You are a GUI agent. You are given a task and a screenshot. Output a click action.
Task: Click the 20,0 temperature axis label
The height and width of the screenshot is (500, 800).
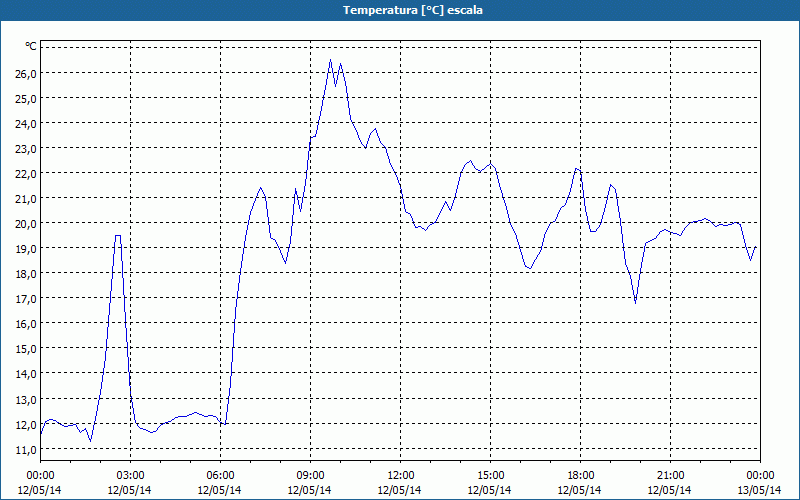(26, 224)
